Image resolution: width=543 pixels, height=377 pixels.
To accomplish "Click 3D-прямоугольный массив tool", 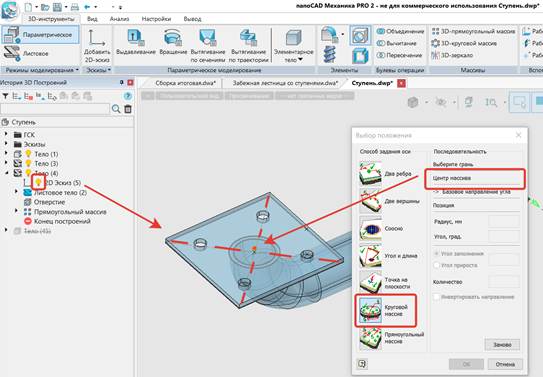I will (x=473, y=31).
